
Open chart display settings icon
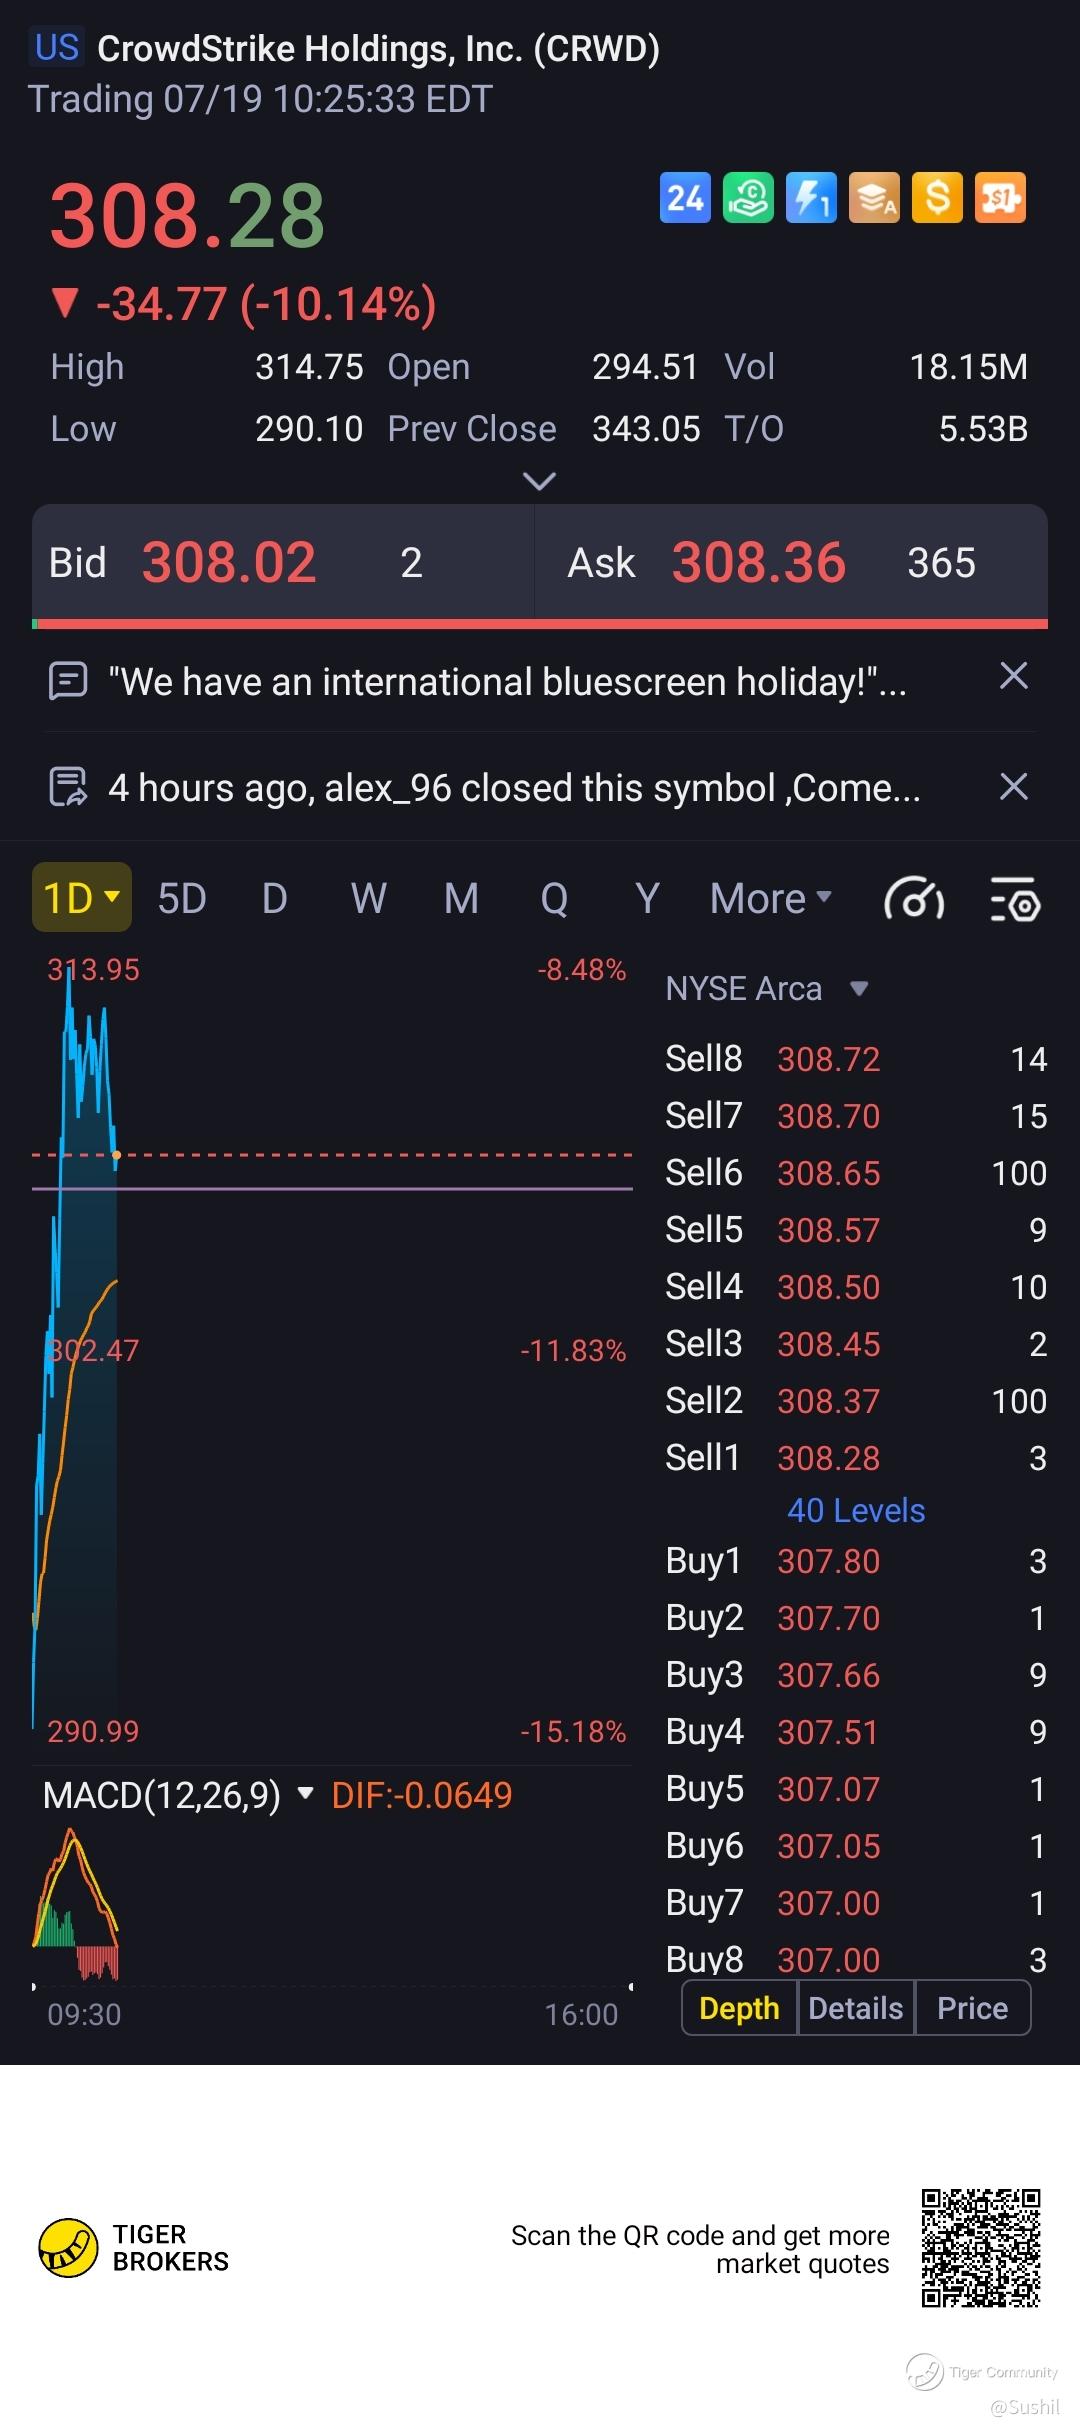(x=1015, y=898)
